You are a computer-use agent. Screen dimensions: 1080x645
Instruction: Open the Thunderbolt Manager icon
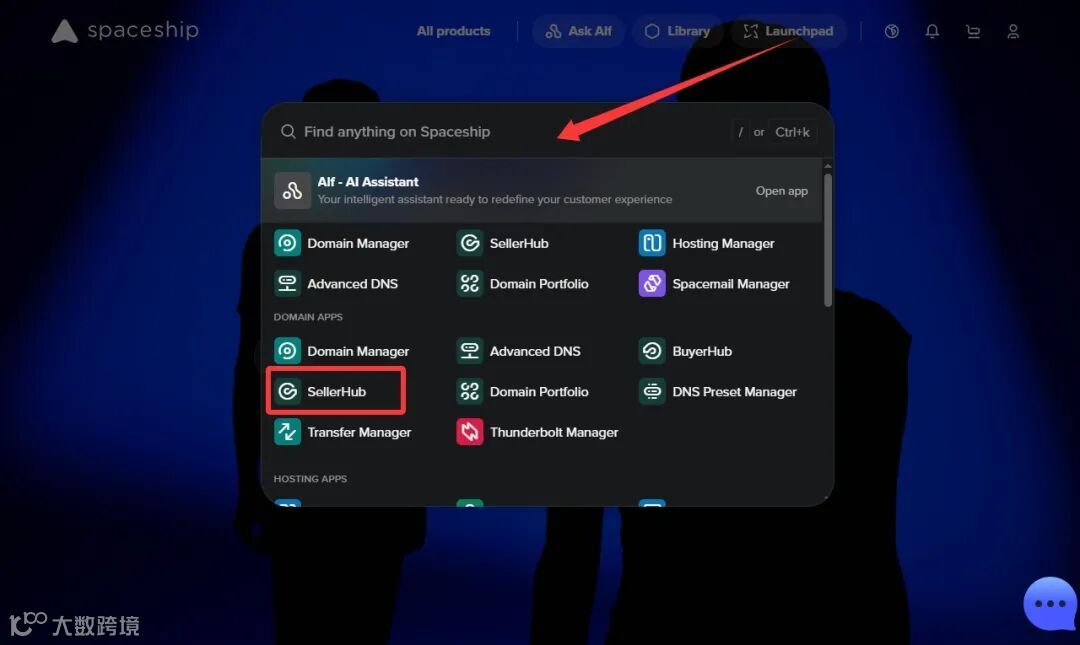coord(470,432)
